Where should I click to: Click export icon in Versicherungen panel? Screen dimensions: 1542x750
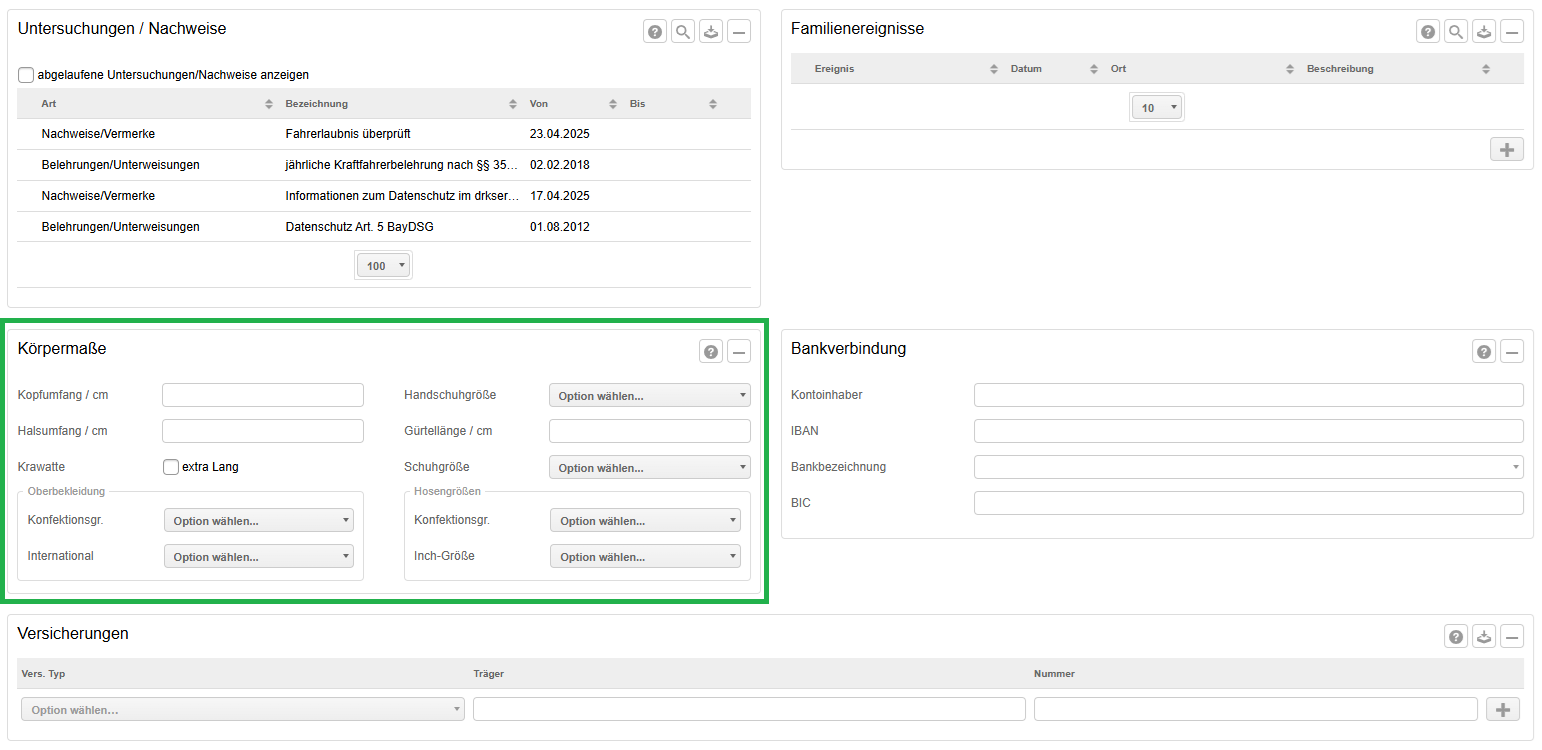click(1484, 637)
